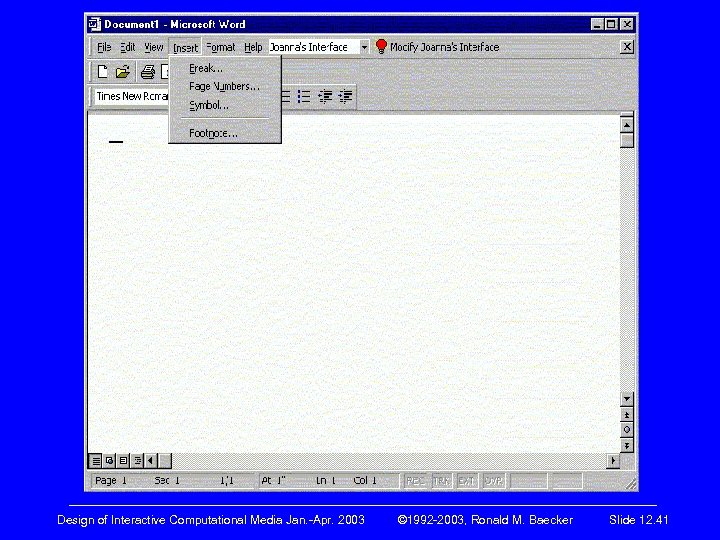The height and width of the screenshot is (540, 720).
Task: Open the View menu
Action: pyautogui.click(x=153, y=47)
